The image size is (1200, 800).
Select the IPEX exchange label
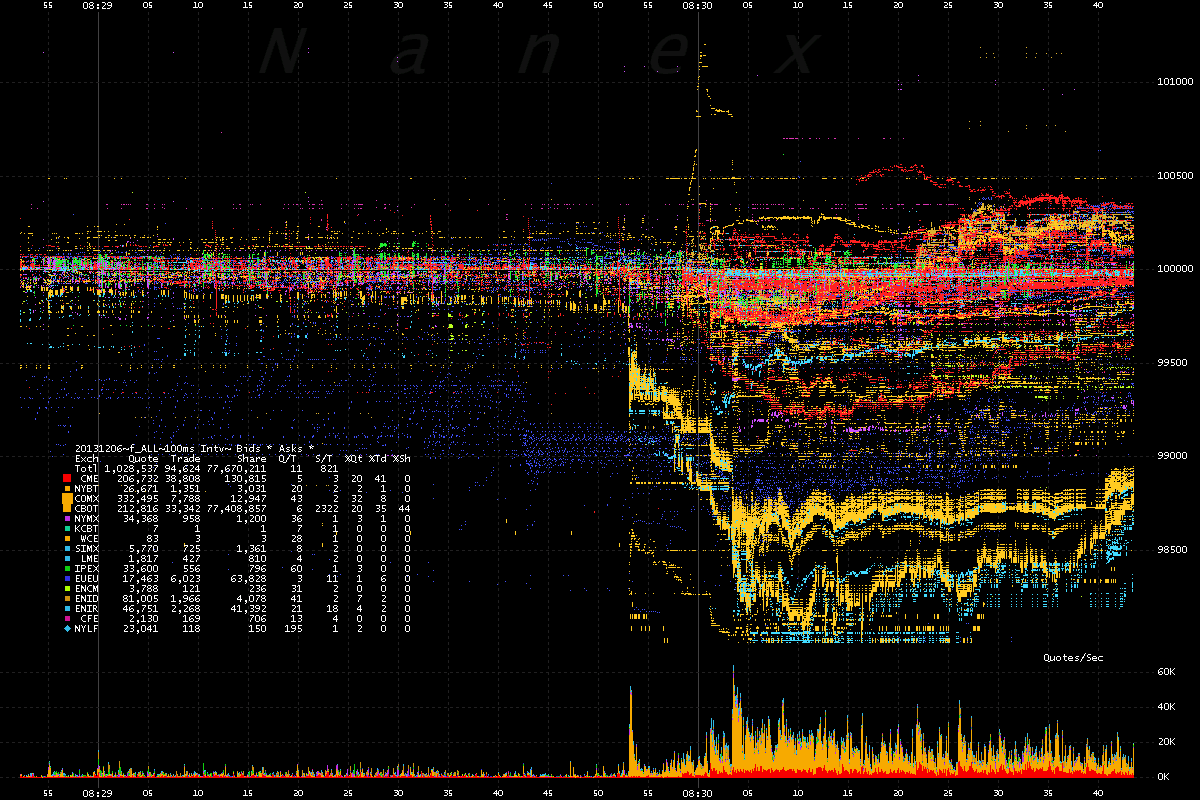[x=87, y=569]
